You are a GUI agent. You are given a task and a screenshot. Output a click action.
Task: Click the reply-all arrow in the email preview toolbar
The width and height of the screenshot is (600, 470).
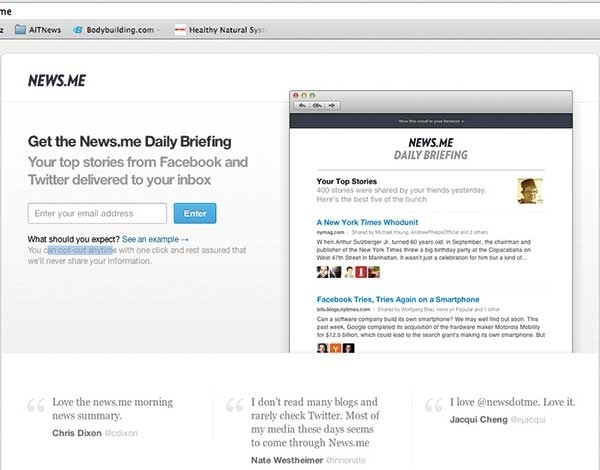tap(315, 105)
